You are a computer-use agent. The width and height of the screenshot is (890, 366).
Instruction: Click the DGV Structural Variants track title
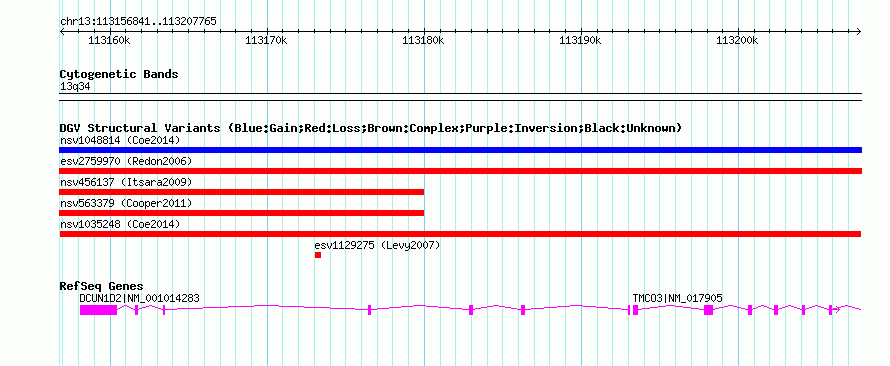pyautogui.click(x=371, y=128)
